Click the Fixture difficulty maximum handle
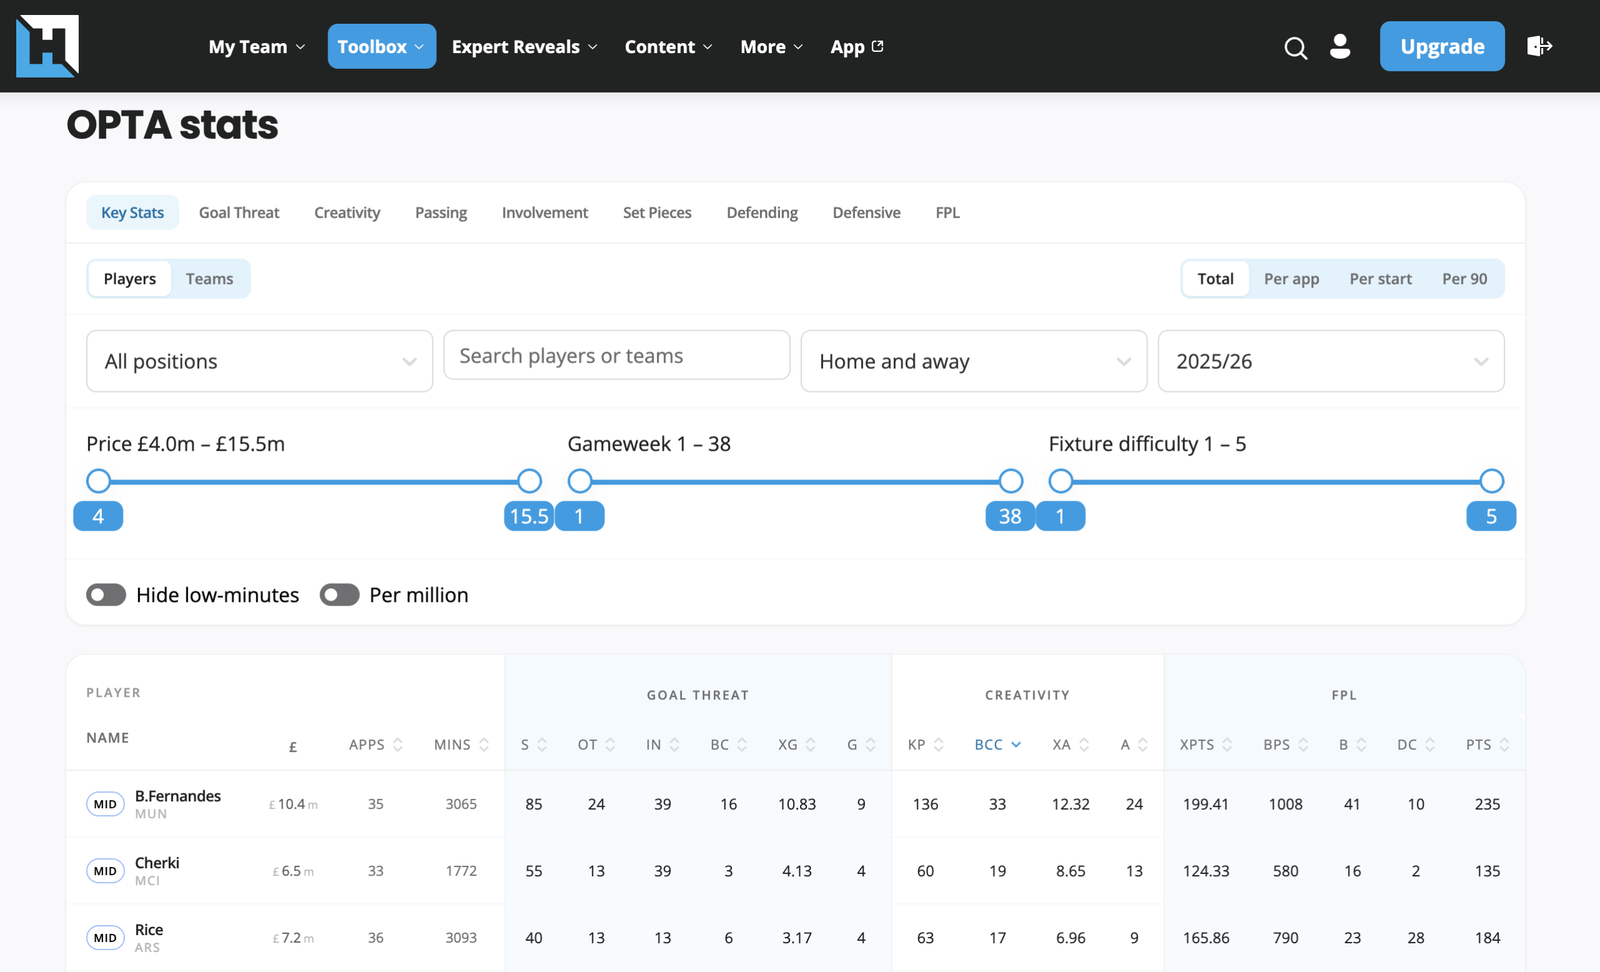Screen dimensions: 1600x972 click(x=1492, y=481)
